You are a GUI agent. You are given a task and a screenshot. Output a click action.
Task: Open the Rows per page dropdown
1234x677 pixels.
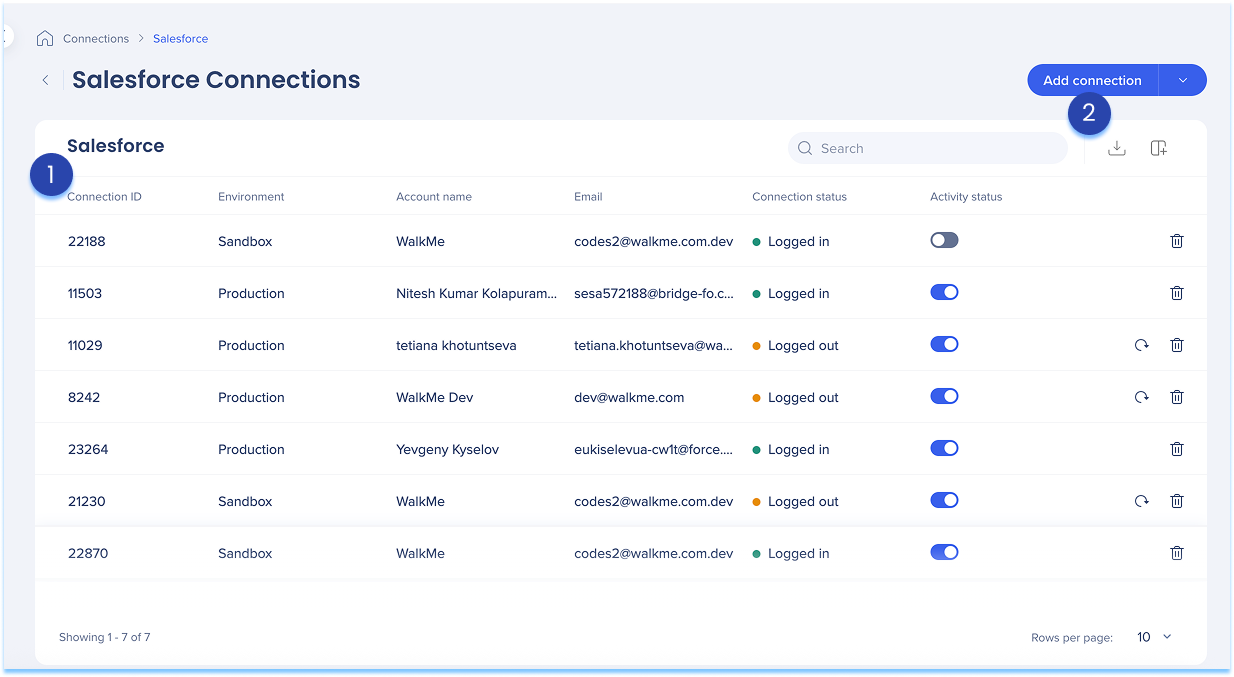tap(1153, 637)
